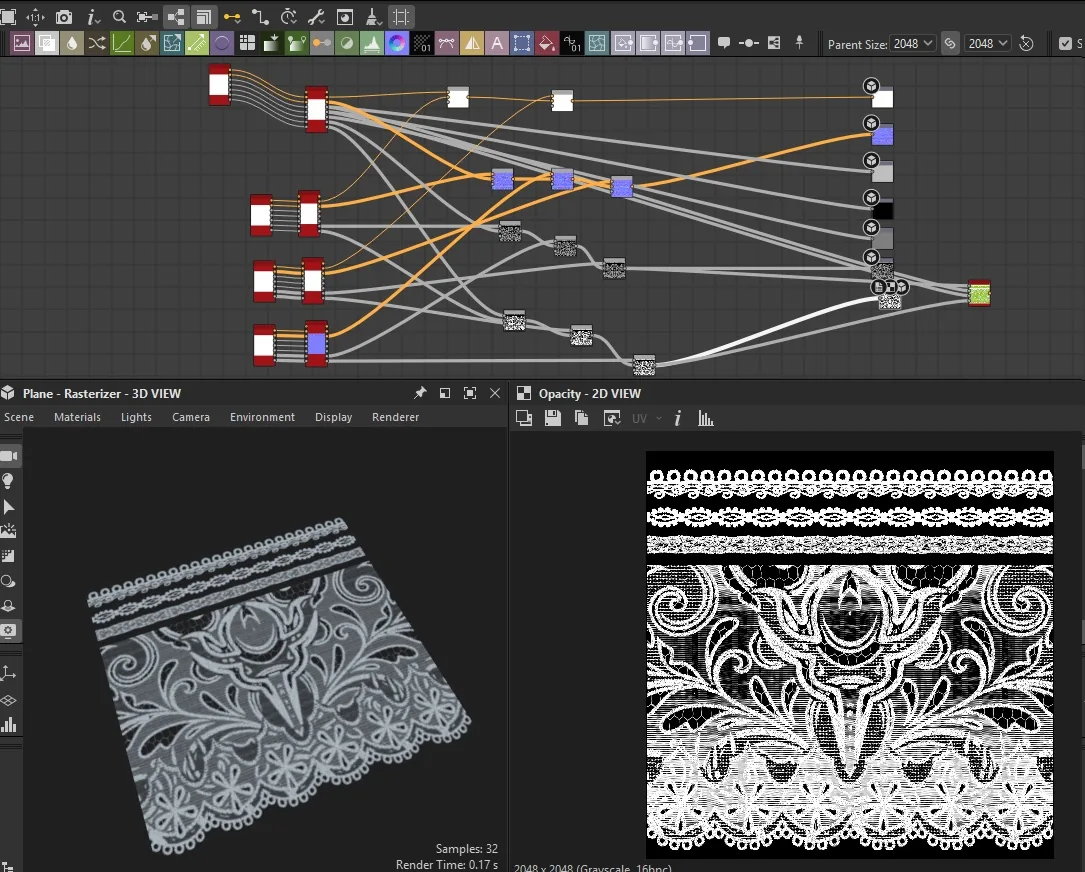Open the timing stopwatch dropdown

(x=289, y=17)
